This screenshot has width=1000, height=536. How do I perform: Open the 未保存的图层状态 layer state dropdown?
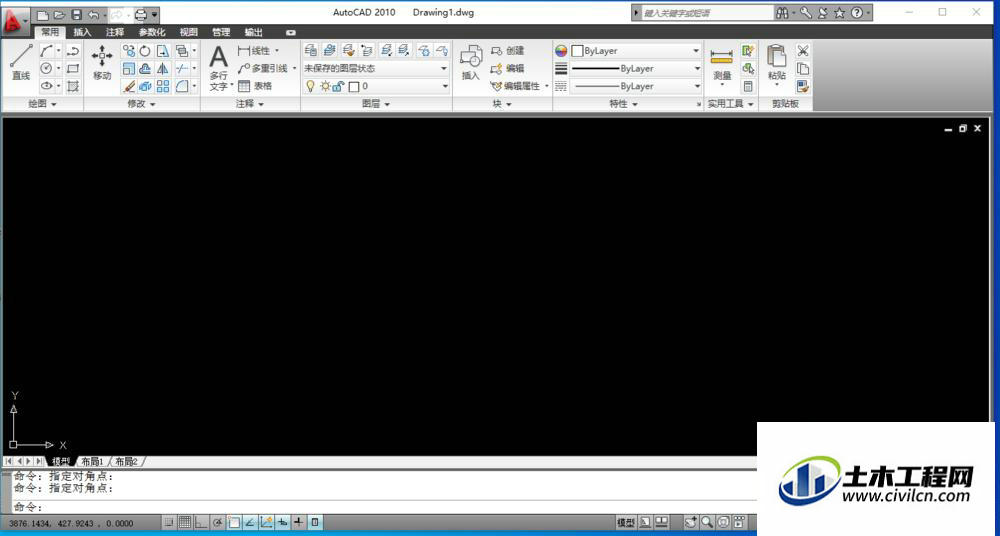pyautogui.click(x=376, y=68)
